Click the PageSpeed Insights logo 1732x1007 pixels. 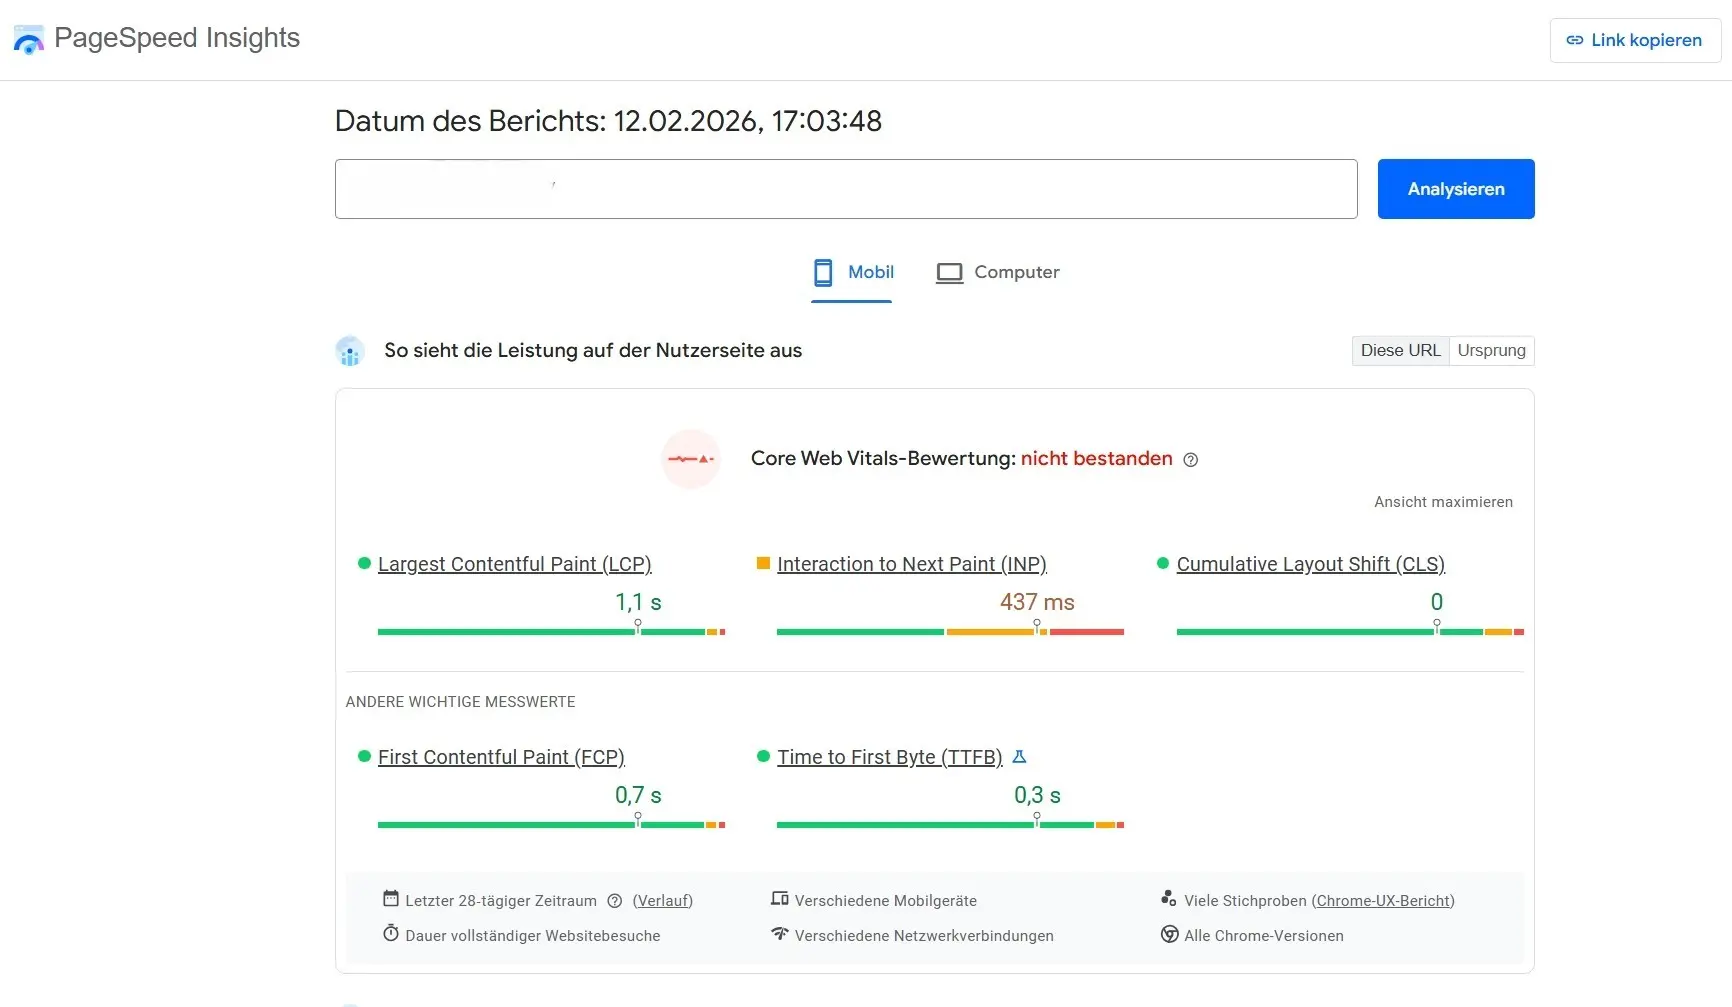(x=28, y=39)
